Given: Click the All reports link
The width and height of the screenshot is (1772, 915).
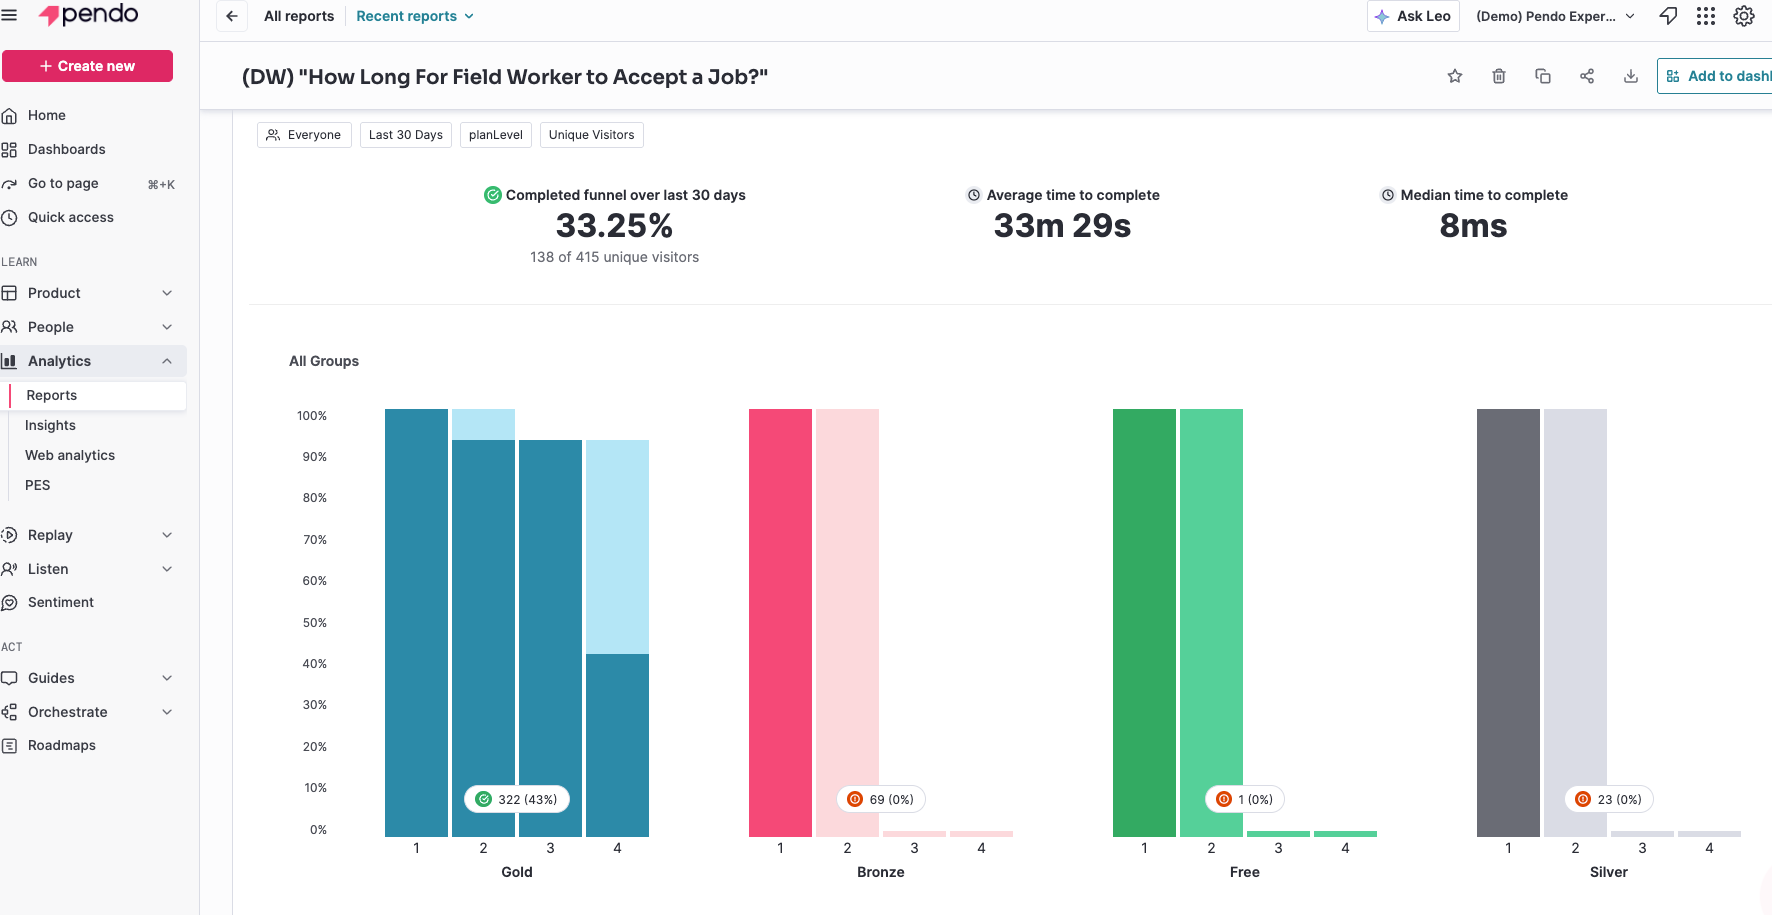Looking at the screenshot, I should [x=299, y=16].
